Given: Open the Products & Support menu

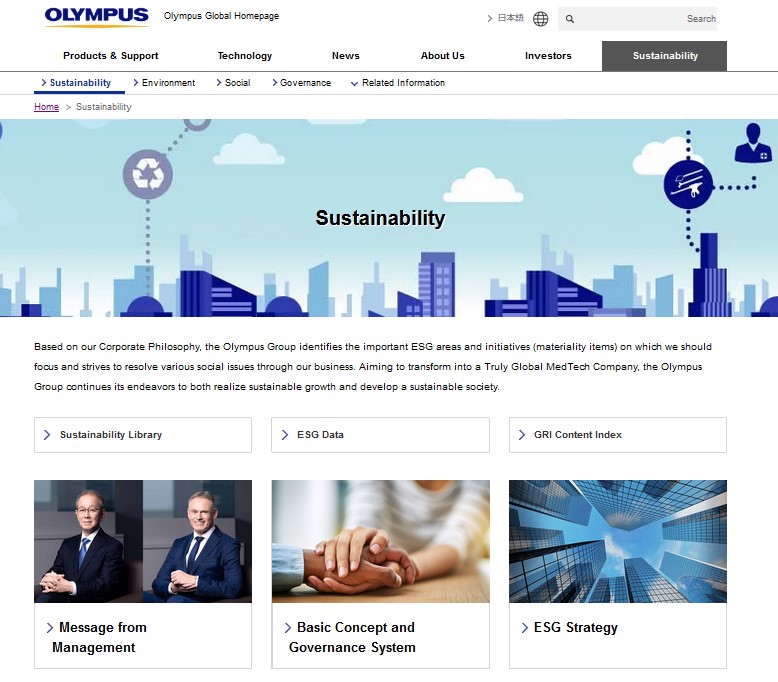Looking at the screenshot, I should 111,56.
